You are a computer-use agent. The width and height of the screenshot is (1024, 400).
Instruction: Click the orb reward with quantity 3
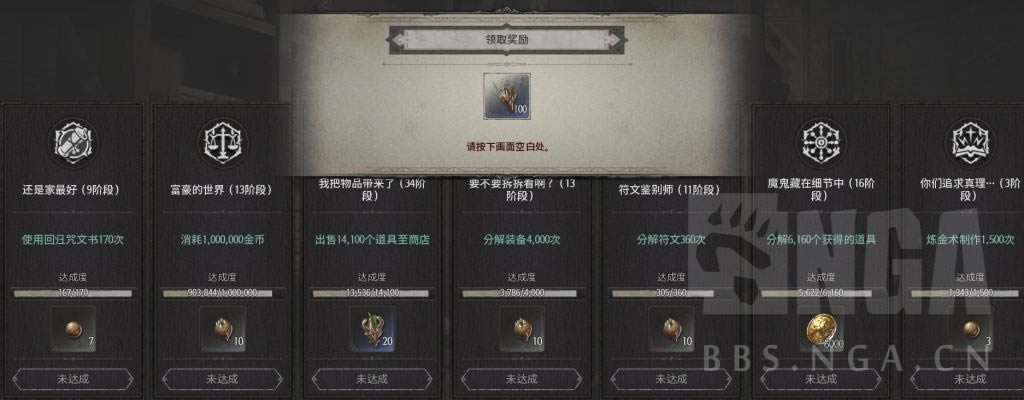(970, 329)
